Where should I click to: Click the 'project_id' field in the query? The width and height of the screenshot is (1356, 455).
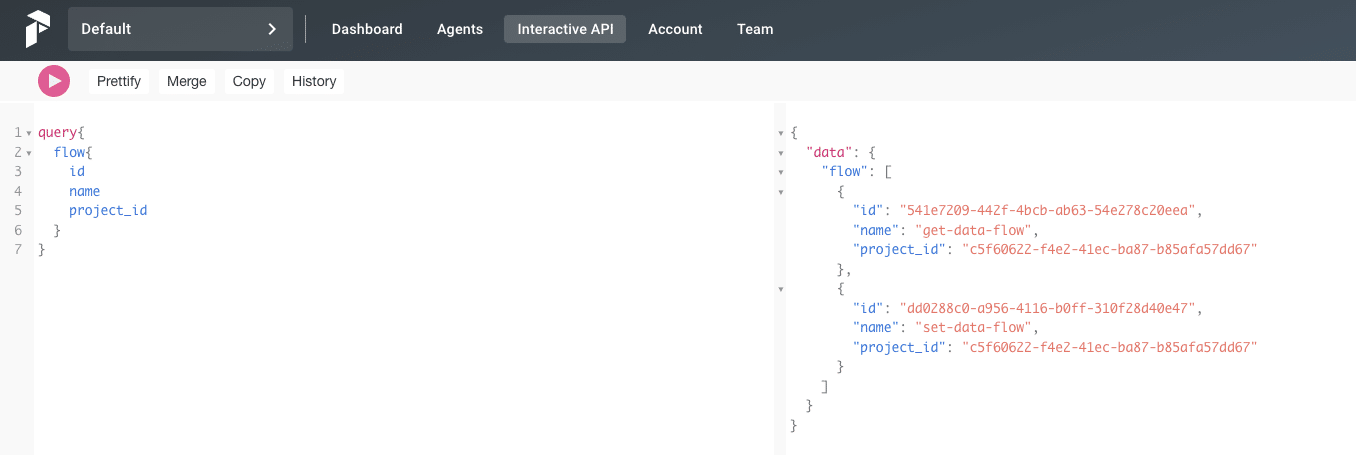108,210
